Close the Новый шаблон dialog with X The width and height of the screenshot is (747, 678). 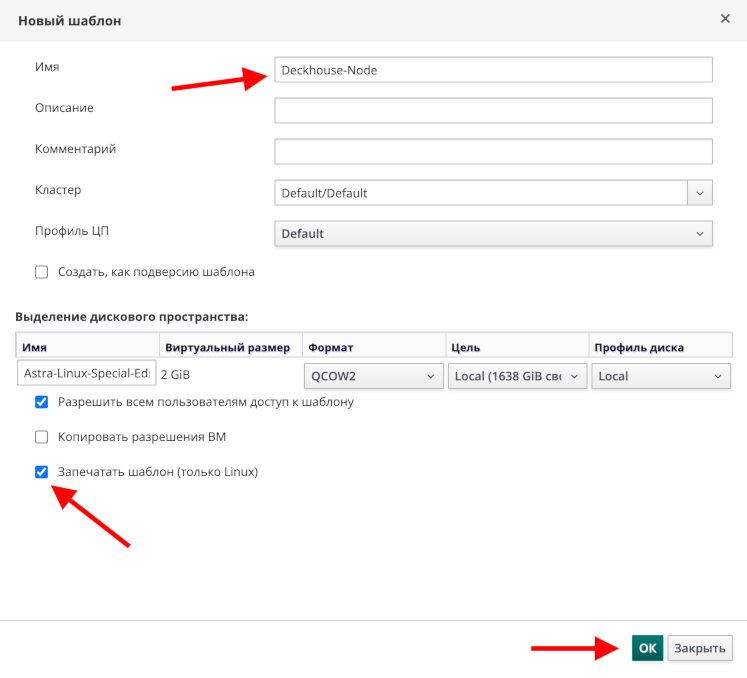click(724, 19)
